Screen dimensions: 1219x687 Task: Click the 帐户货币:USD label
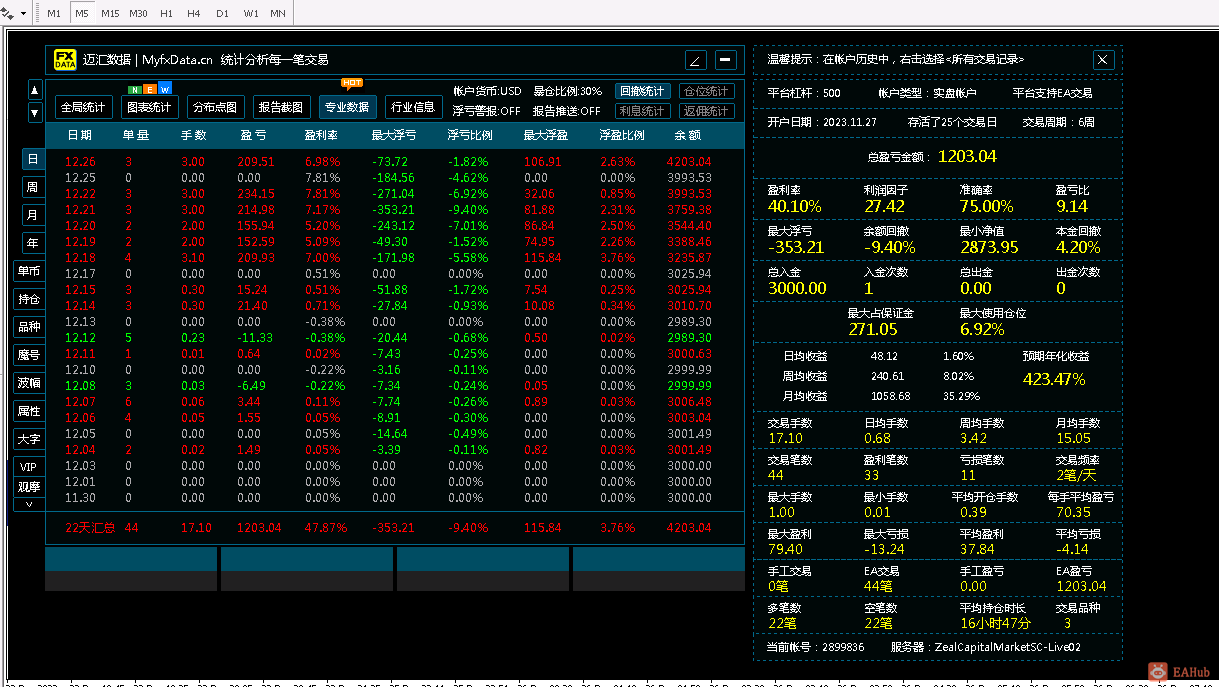coord(487,91)
